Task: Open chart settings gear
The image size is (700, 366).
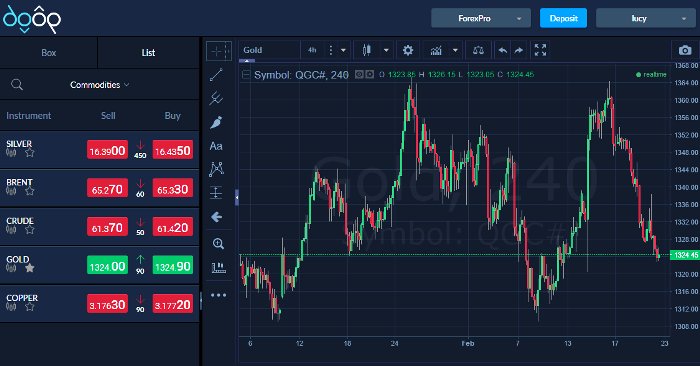Action: 408,50
